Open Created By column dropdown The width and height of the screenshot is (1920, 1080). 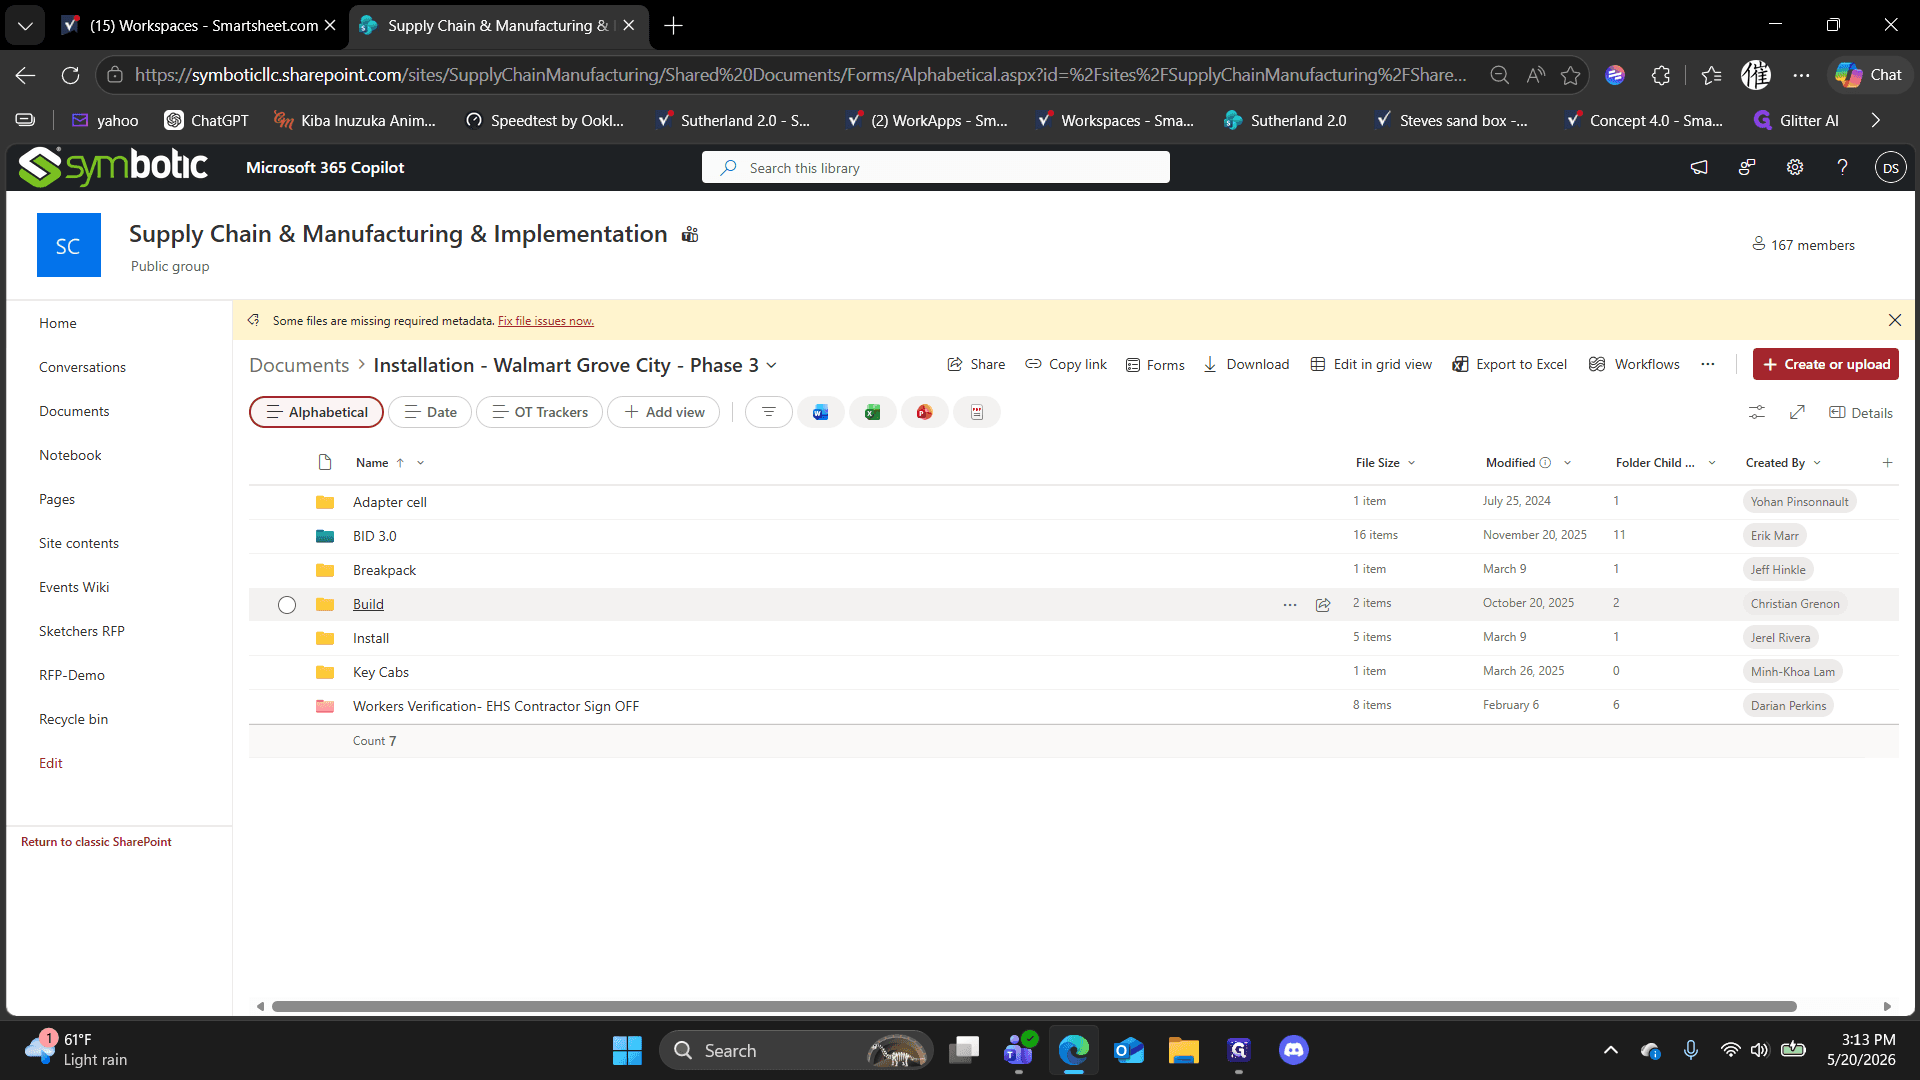click(1817, 462)
